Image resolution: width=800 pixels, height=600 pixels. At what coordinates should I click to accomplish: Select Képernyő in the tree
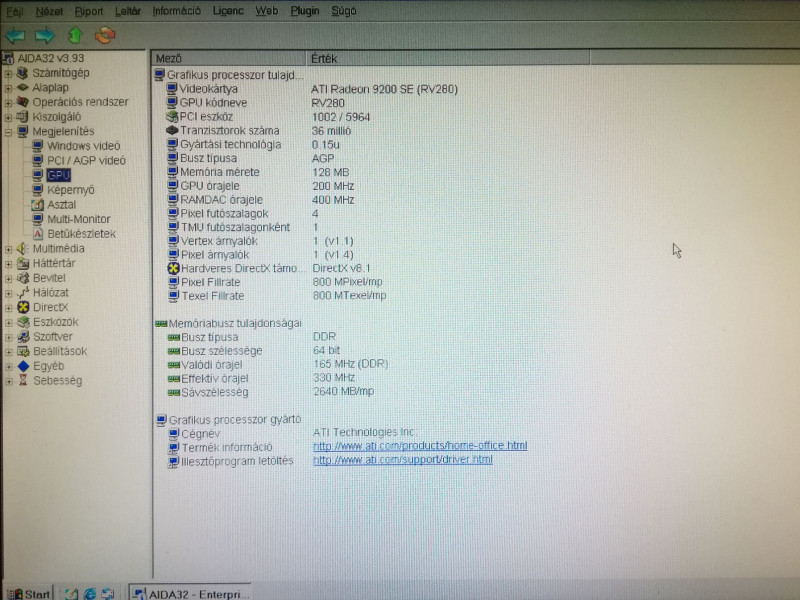(71, 190)
